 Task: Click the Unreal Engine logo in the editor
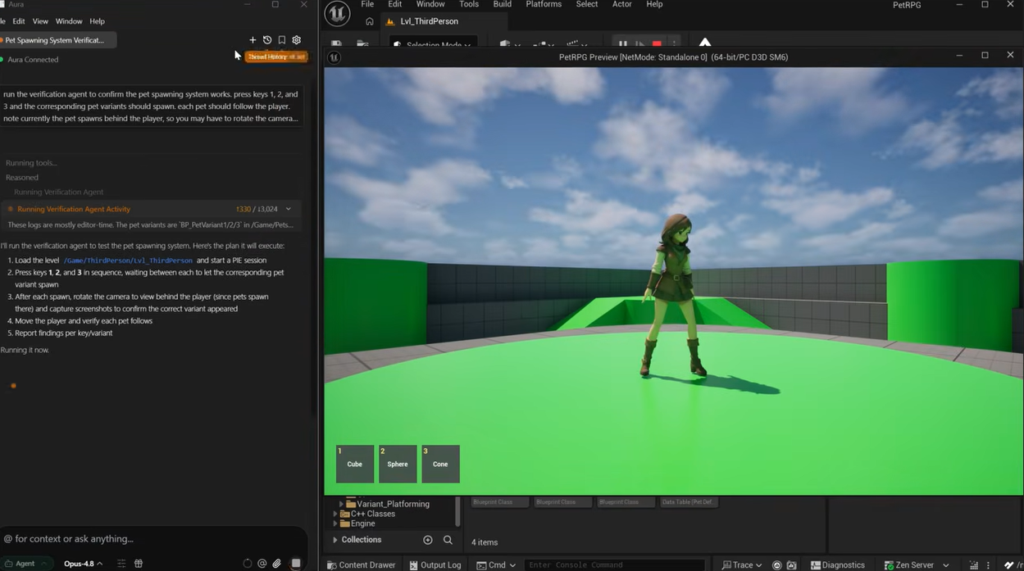tap(338, 13)
